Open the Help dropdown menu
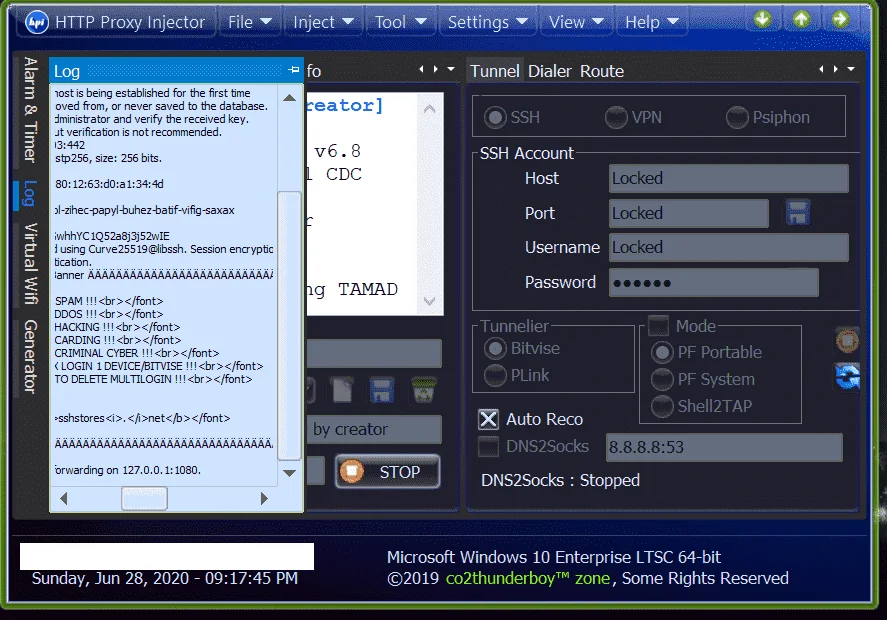887x620 pixels. click(651, 22)
